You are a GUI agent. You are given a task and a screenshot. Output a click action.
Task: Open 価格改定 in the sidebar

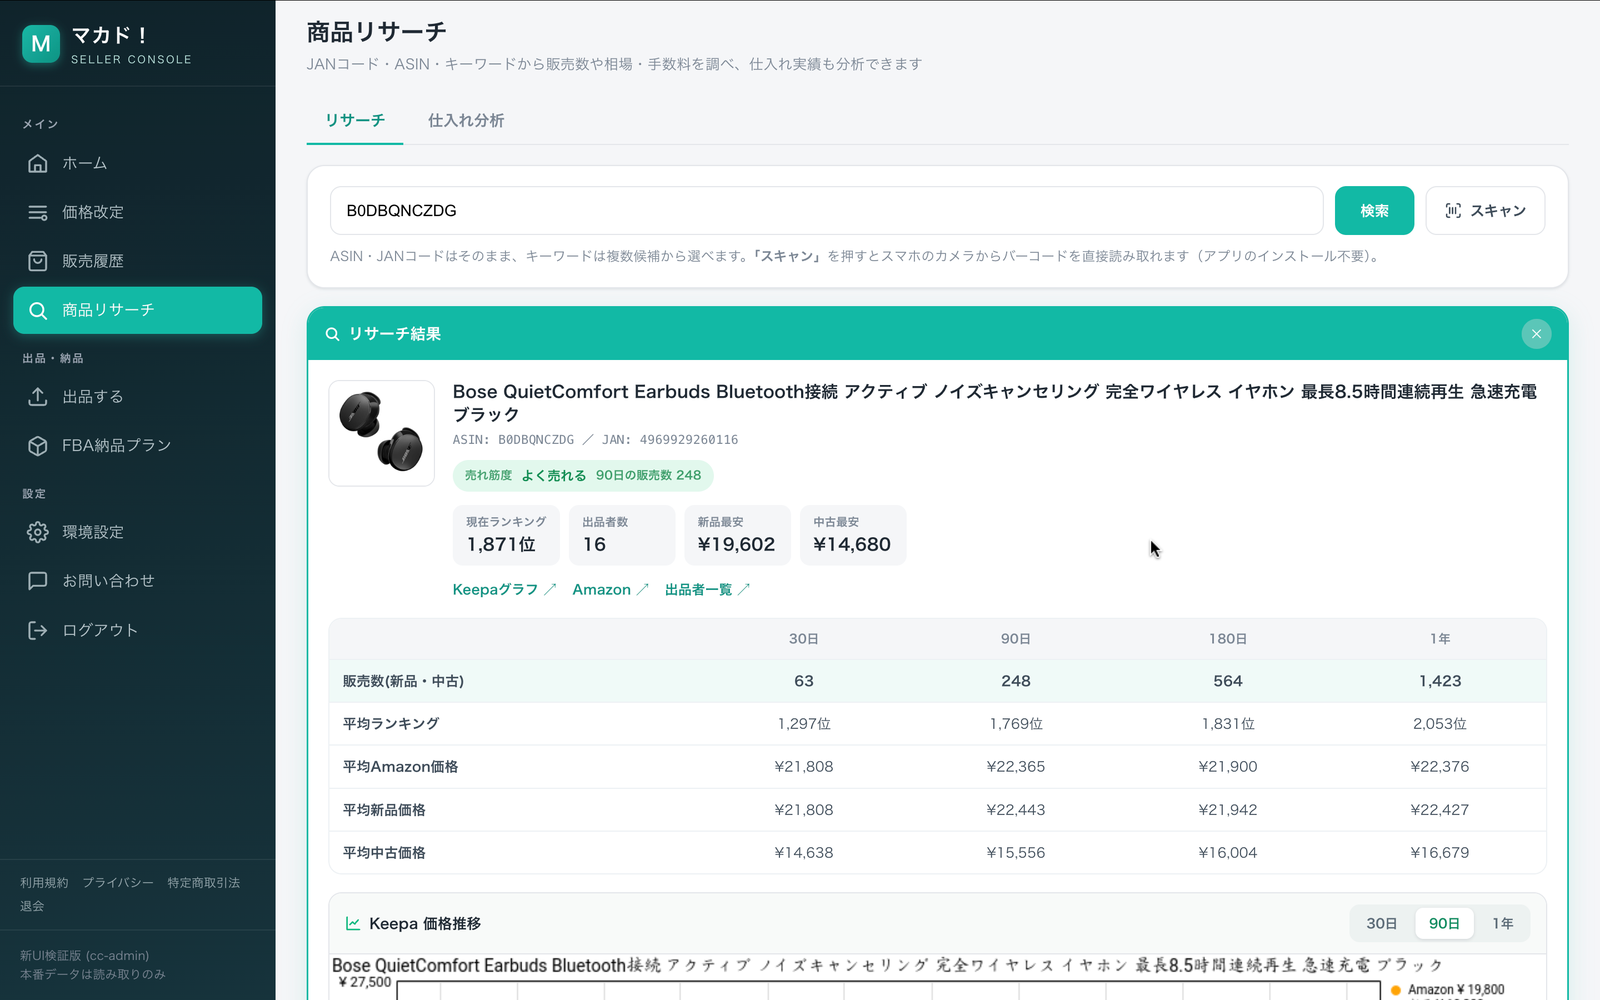[x=138, y=212]
